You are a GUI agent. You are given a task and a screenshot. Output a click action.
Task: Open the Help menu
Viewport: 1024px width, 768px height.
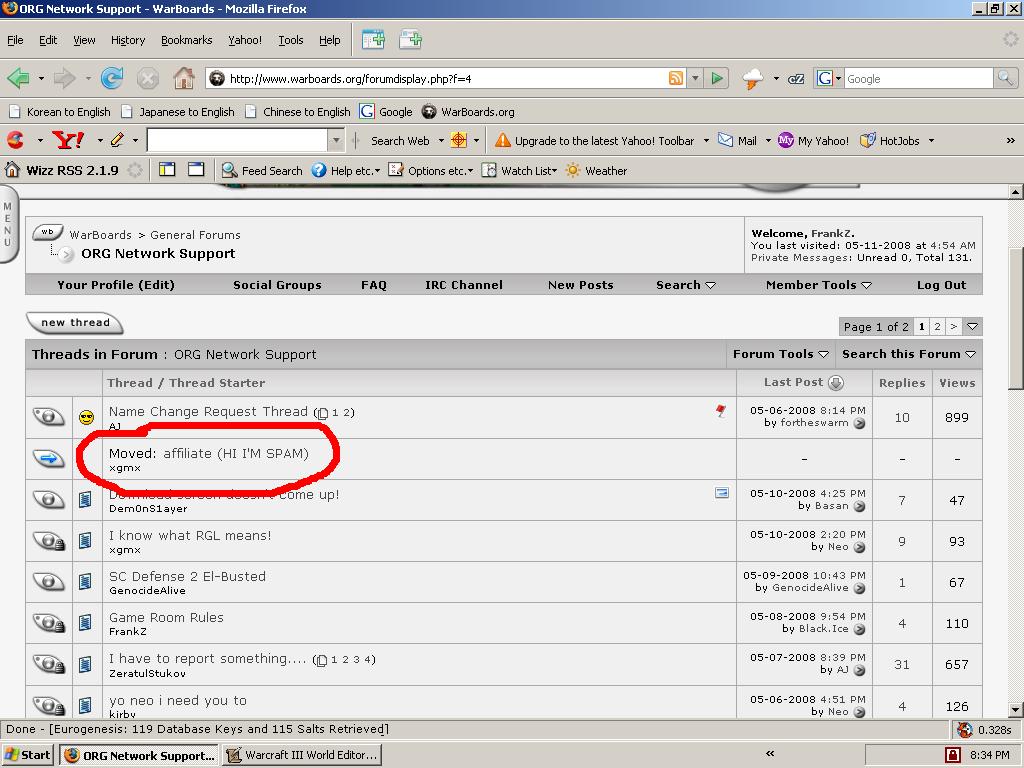(330, 40)
